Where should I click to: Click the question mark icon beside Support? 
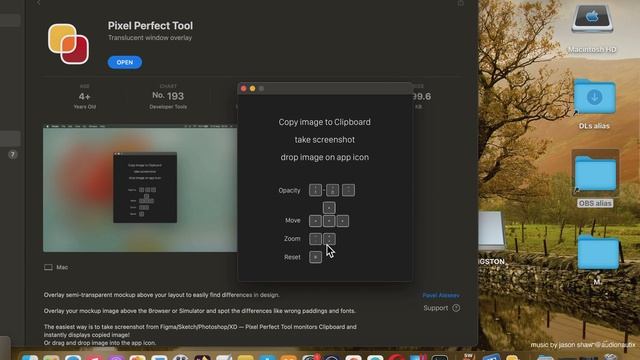[456, 308]
